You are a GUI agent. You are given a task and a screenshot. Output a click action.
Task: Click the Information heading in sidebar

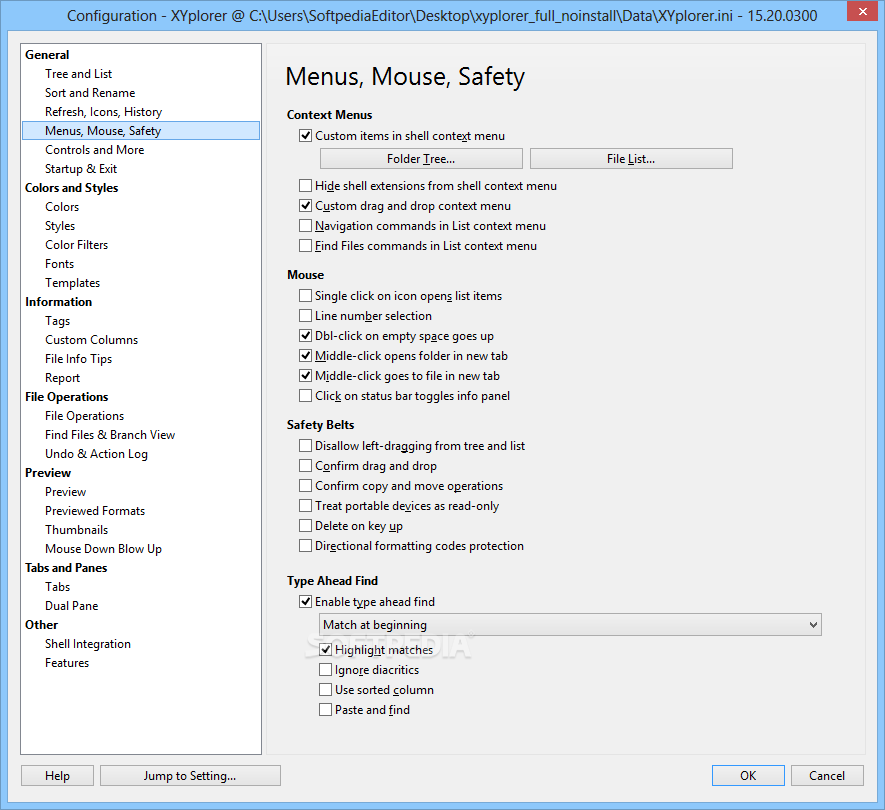[58, 302]
